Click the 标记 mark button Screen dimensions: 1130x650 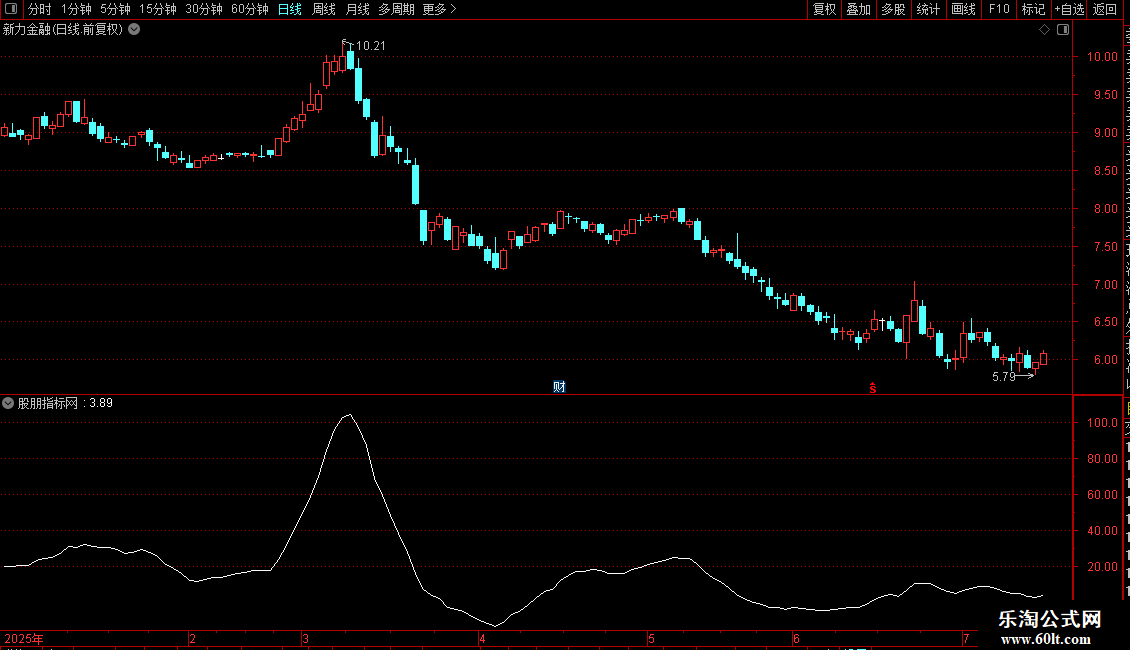(x=1033, y=9)
